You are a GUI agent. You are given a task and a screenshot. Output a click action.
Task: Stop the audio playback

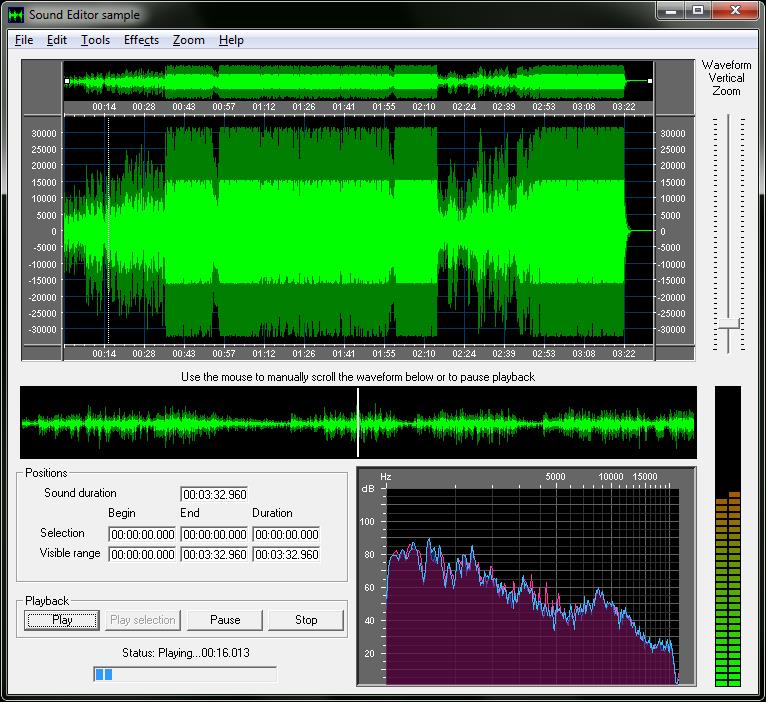tap(306, 620)
